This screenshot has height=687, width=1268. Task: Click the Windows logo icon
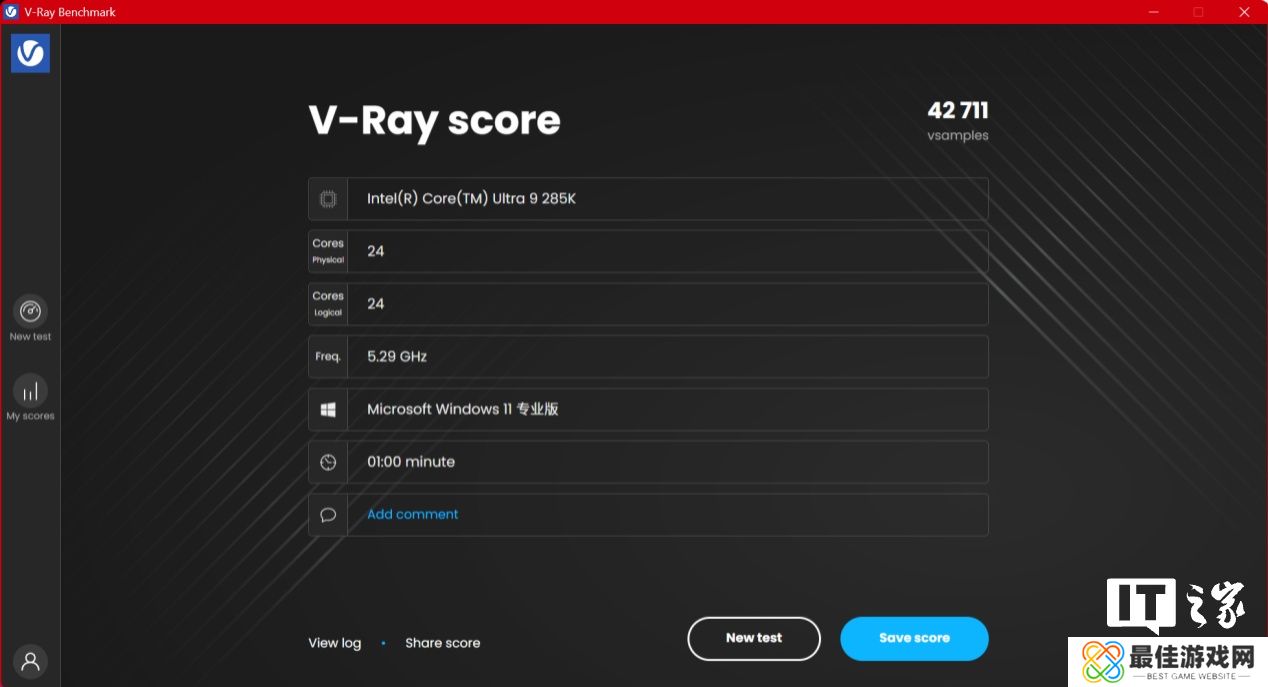327,410
